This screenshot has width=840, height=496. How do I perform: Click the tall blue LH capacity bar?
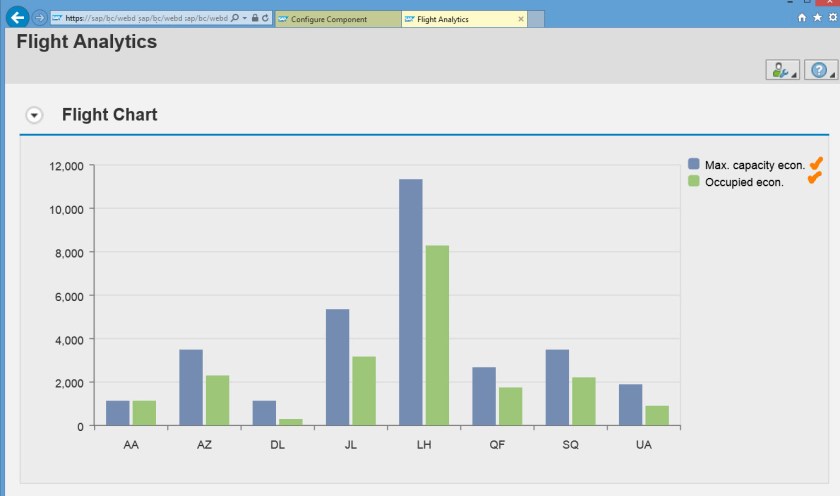[x=410, y=302]
